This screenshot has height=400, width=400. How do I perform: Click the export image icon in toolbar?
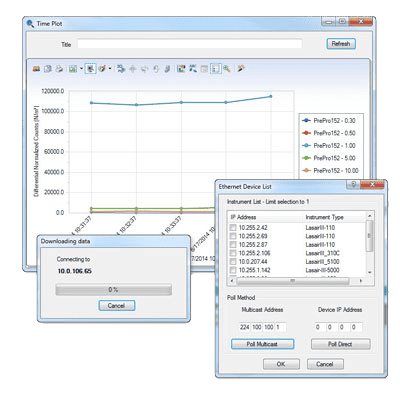point(73,69)
